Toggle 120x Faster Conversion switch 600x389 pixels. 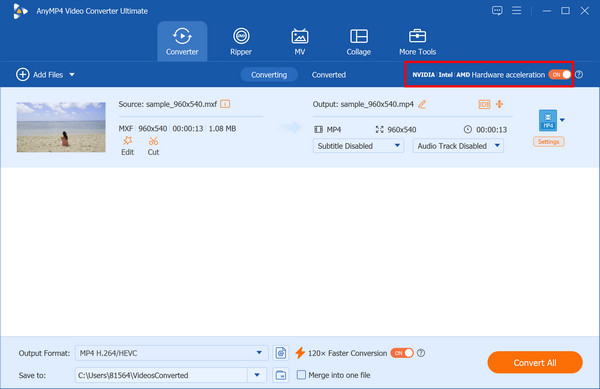click(x=402, y=353)
